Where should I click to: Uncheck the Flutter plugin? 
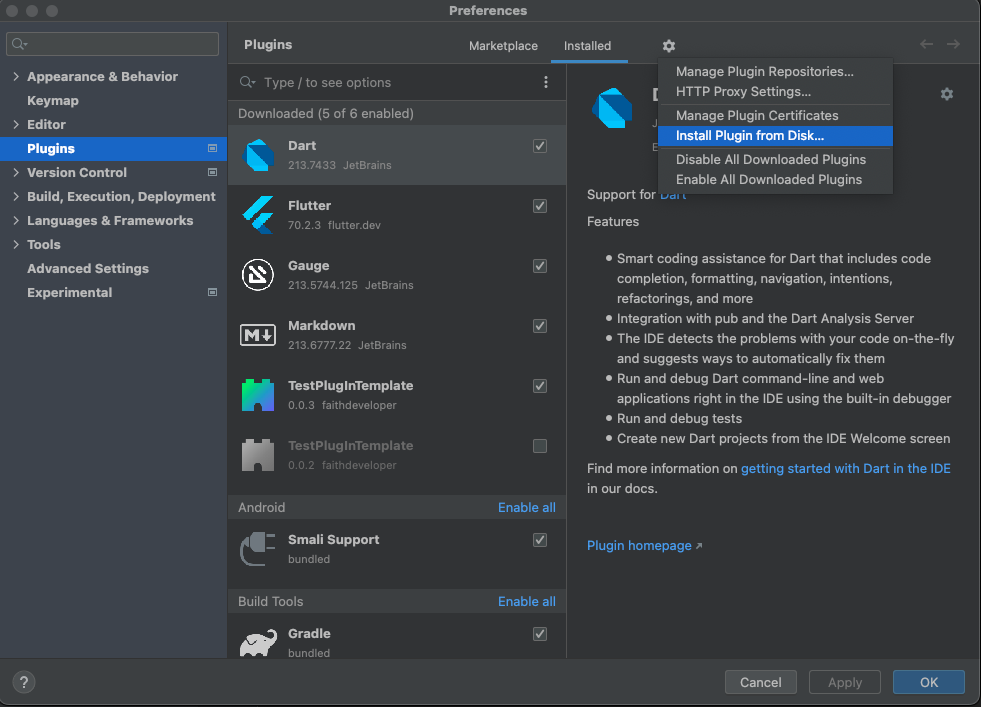click(x=540, y=206)
